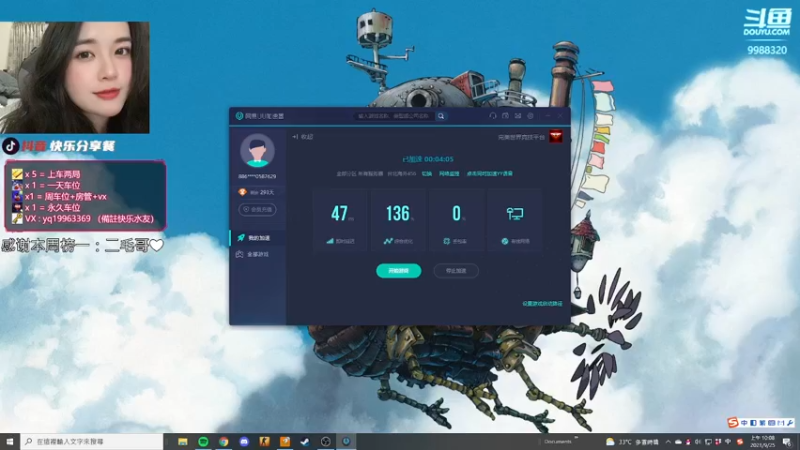This screenshot has width=800, height=450.
Task: Open the orange app icon on the taskbar
Action: [285, 441]
